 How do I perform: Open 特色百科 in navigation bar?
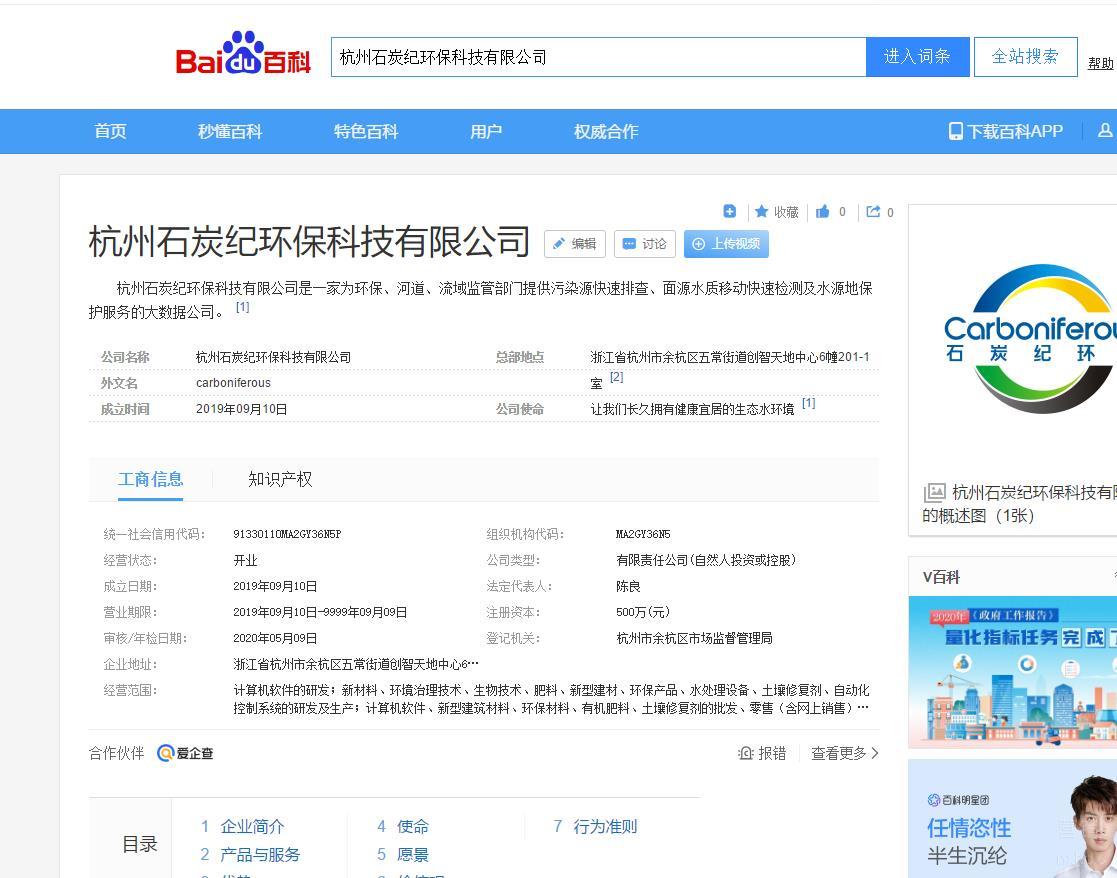pyautogui.click(x=366, y=131)
